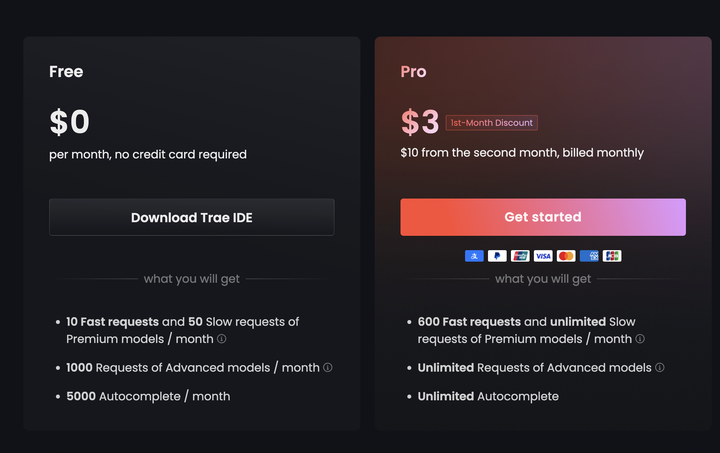Click the Visa card icon

[x=543, y=256]
